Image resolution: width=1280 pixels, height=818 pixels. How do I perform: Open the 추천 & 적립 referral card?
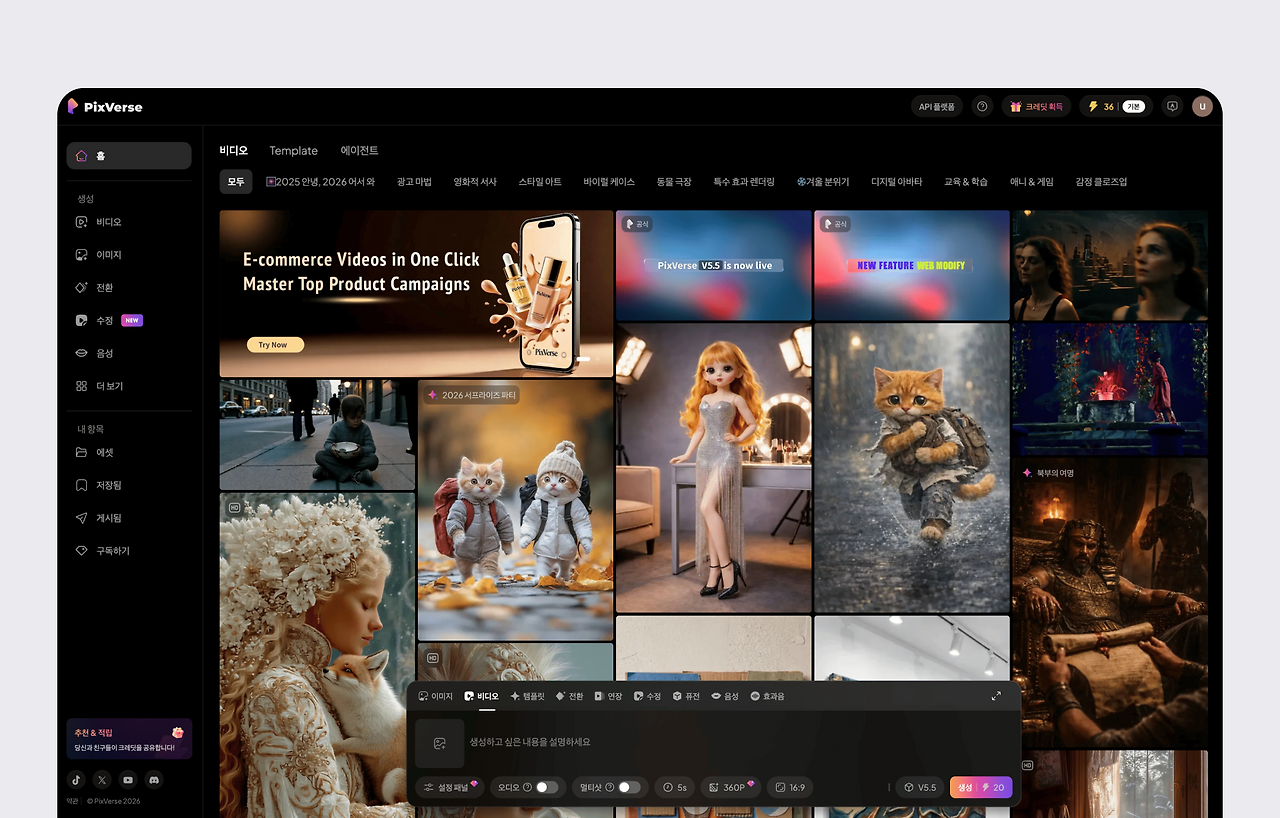129,739
